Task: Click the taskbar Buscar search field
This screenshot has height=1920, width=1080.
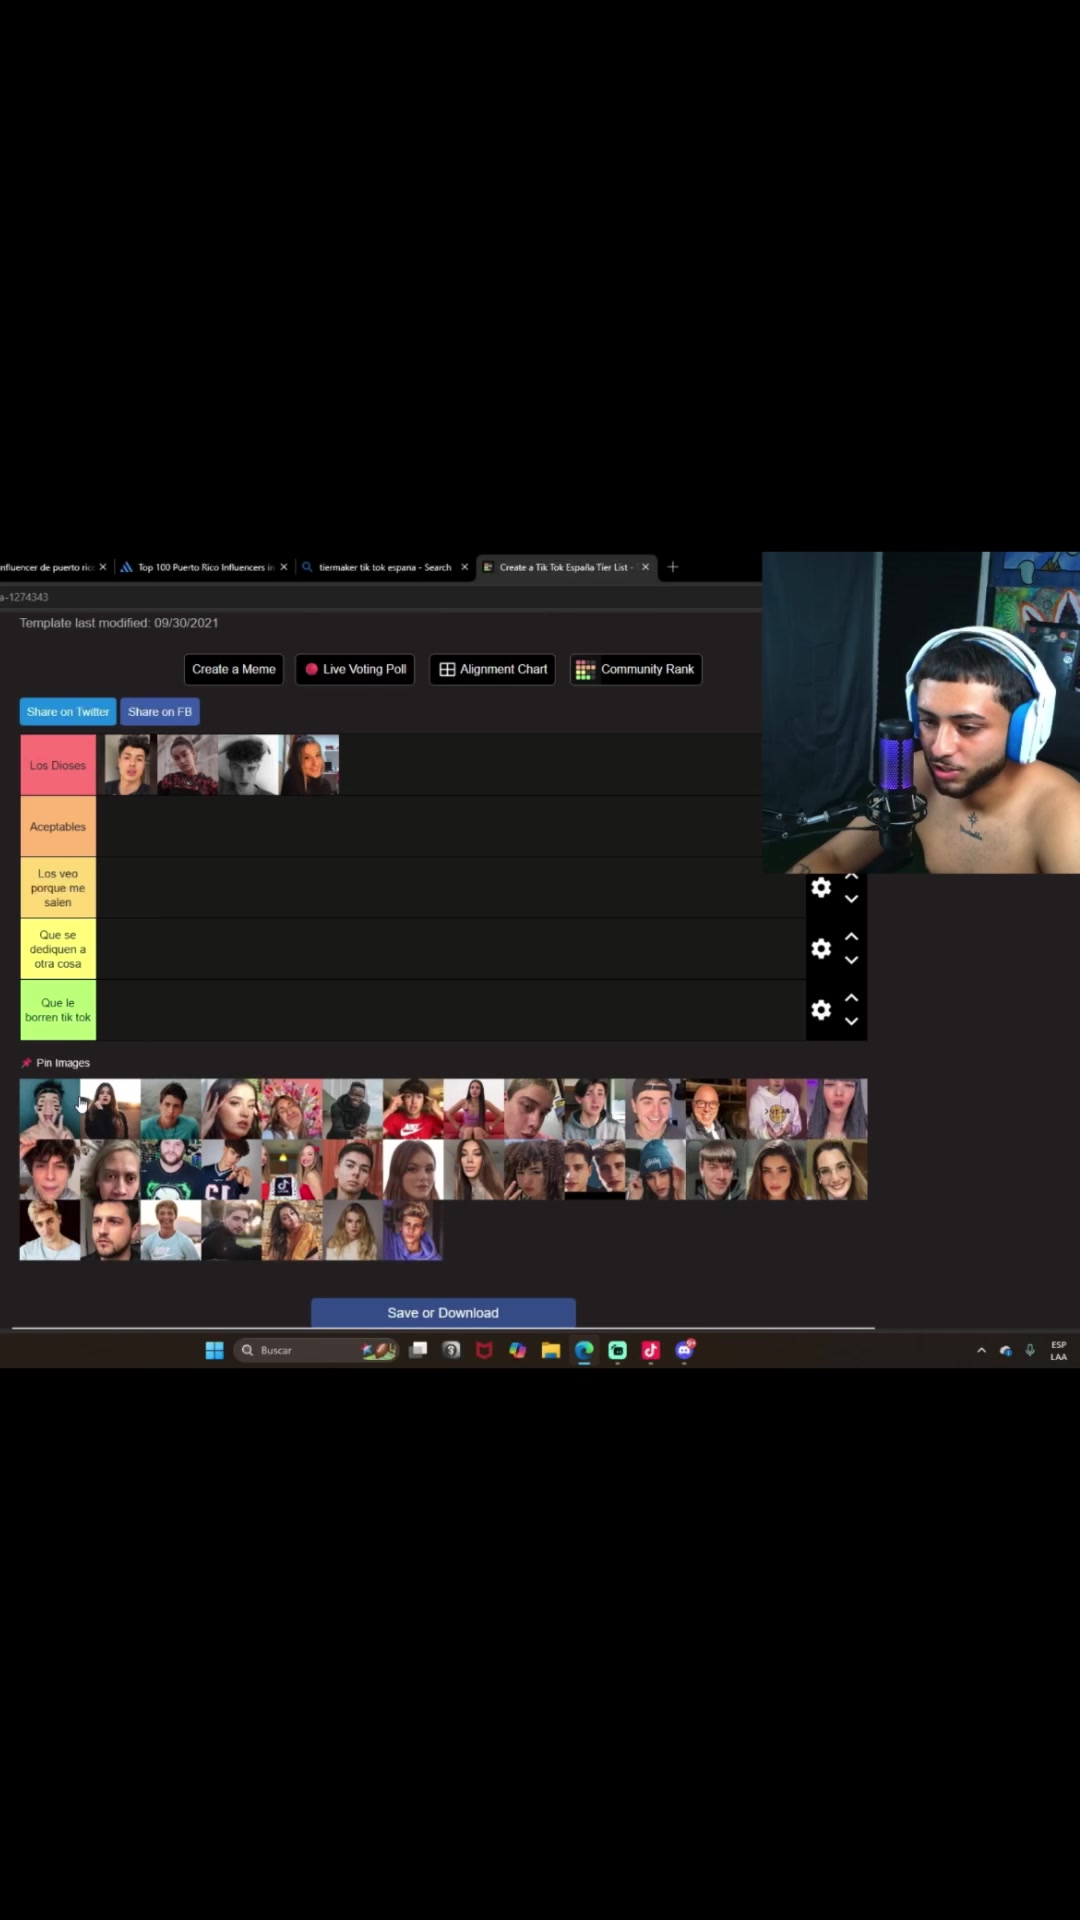Action: 318,1351
